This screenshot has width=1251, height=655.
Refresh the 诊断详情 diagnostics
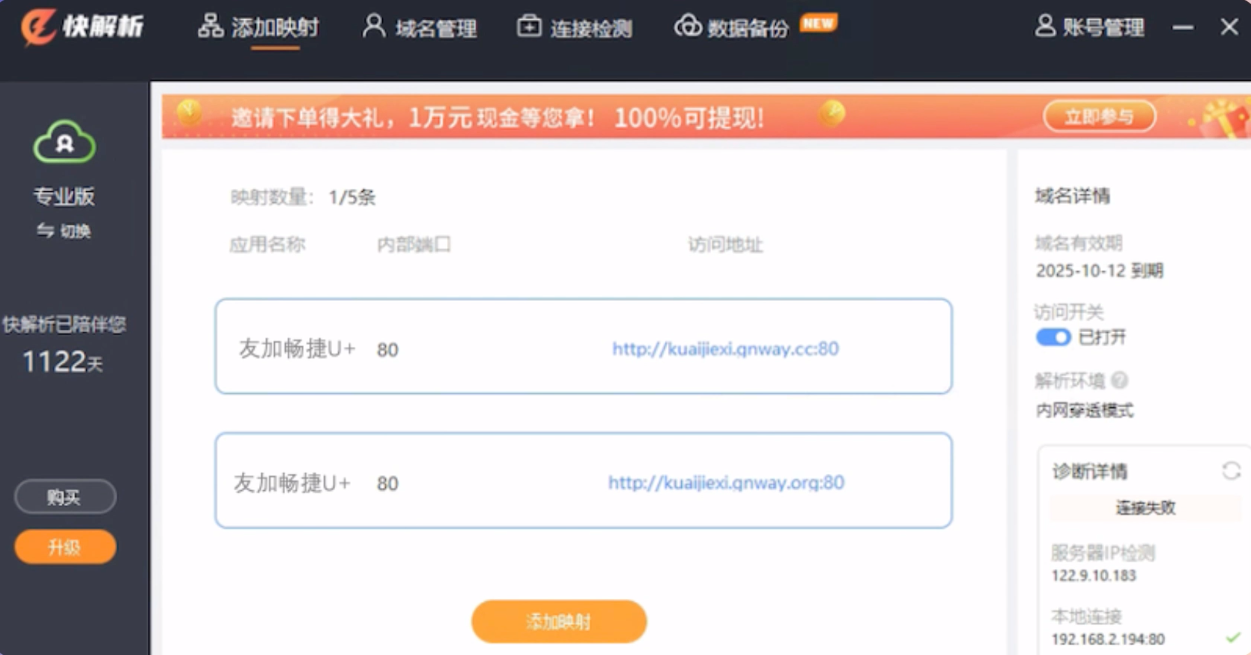1231,471
